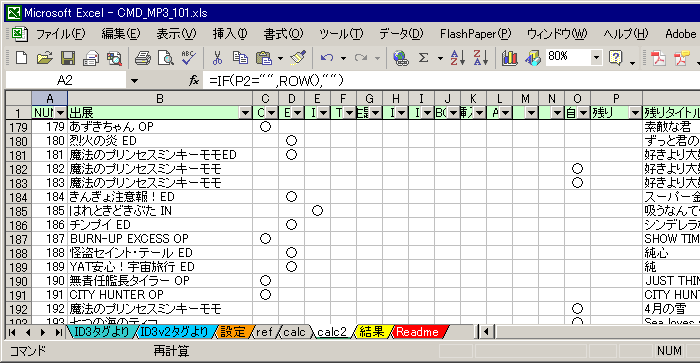The image size is (700, 363).
Task: Select cell CITY HUNTER OP in column B
Action: pos(160,295)
